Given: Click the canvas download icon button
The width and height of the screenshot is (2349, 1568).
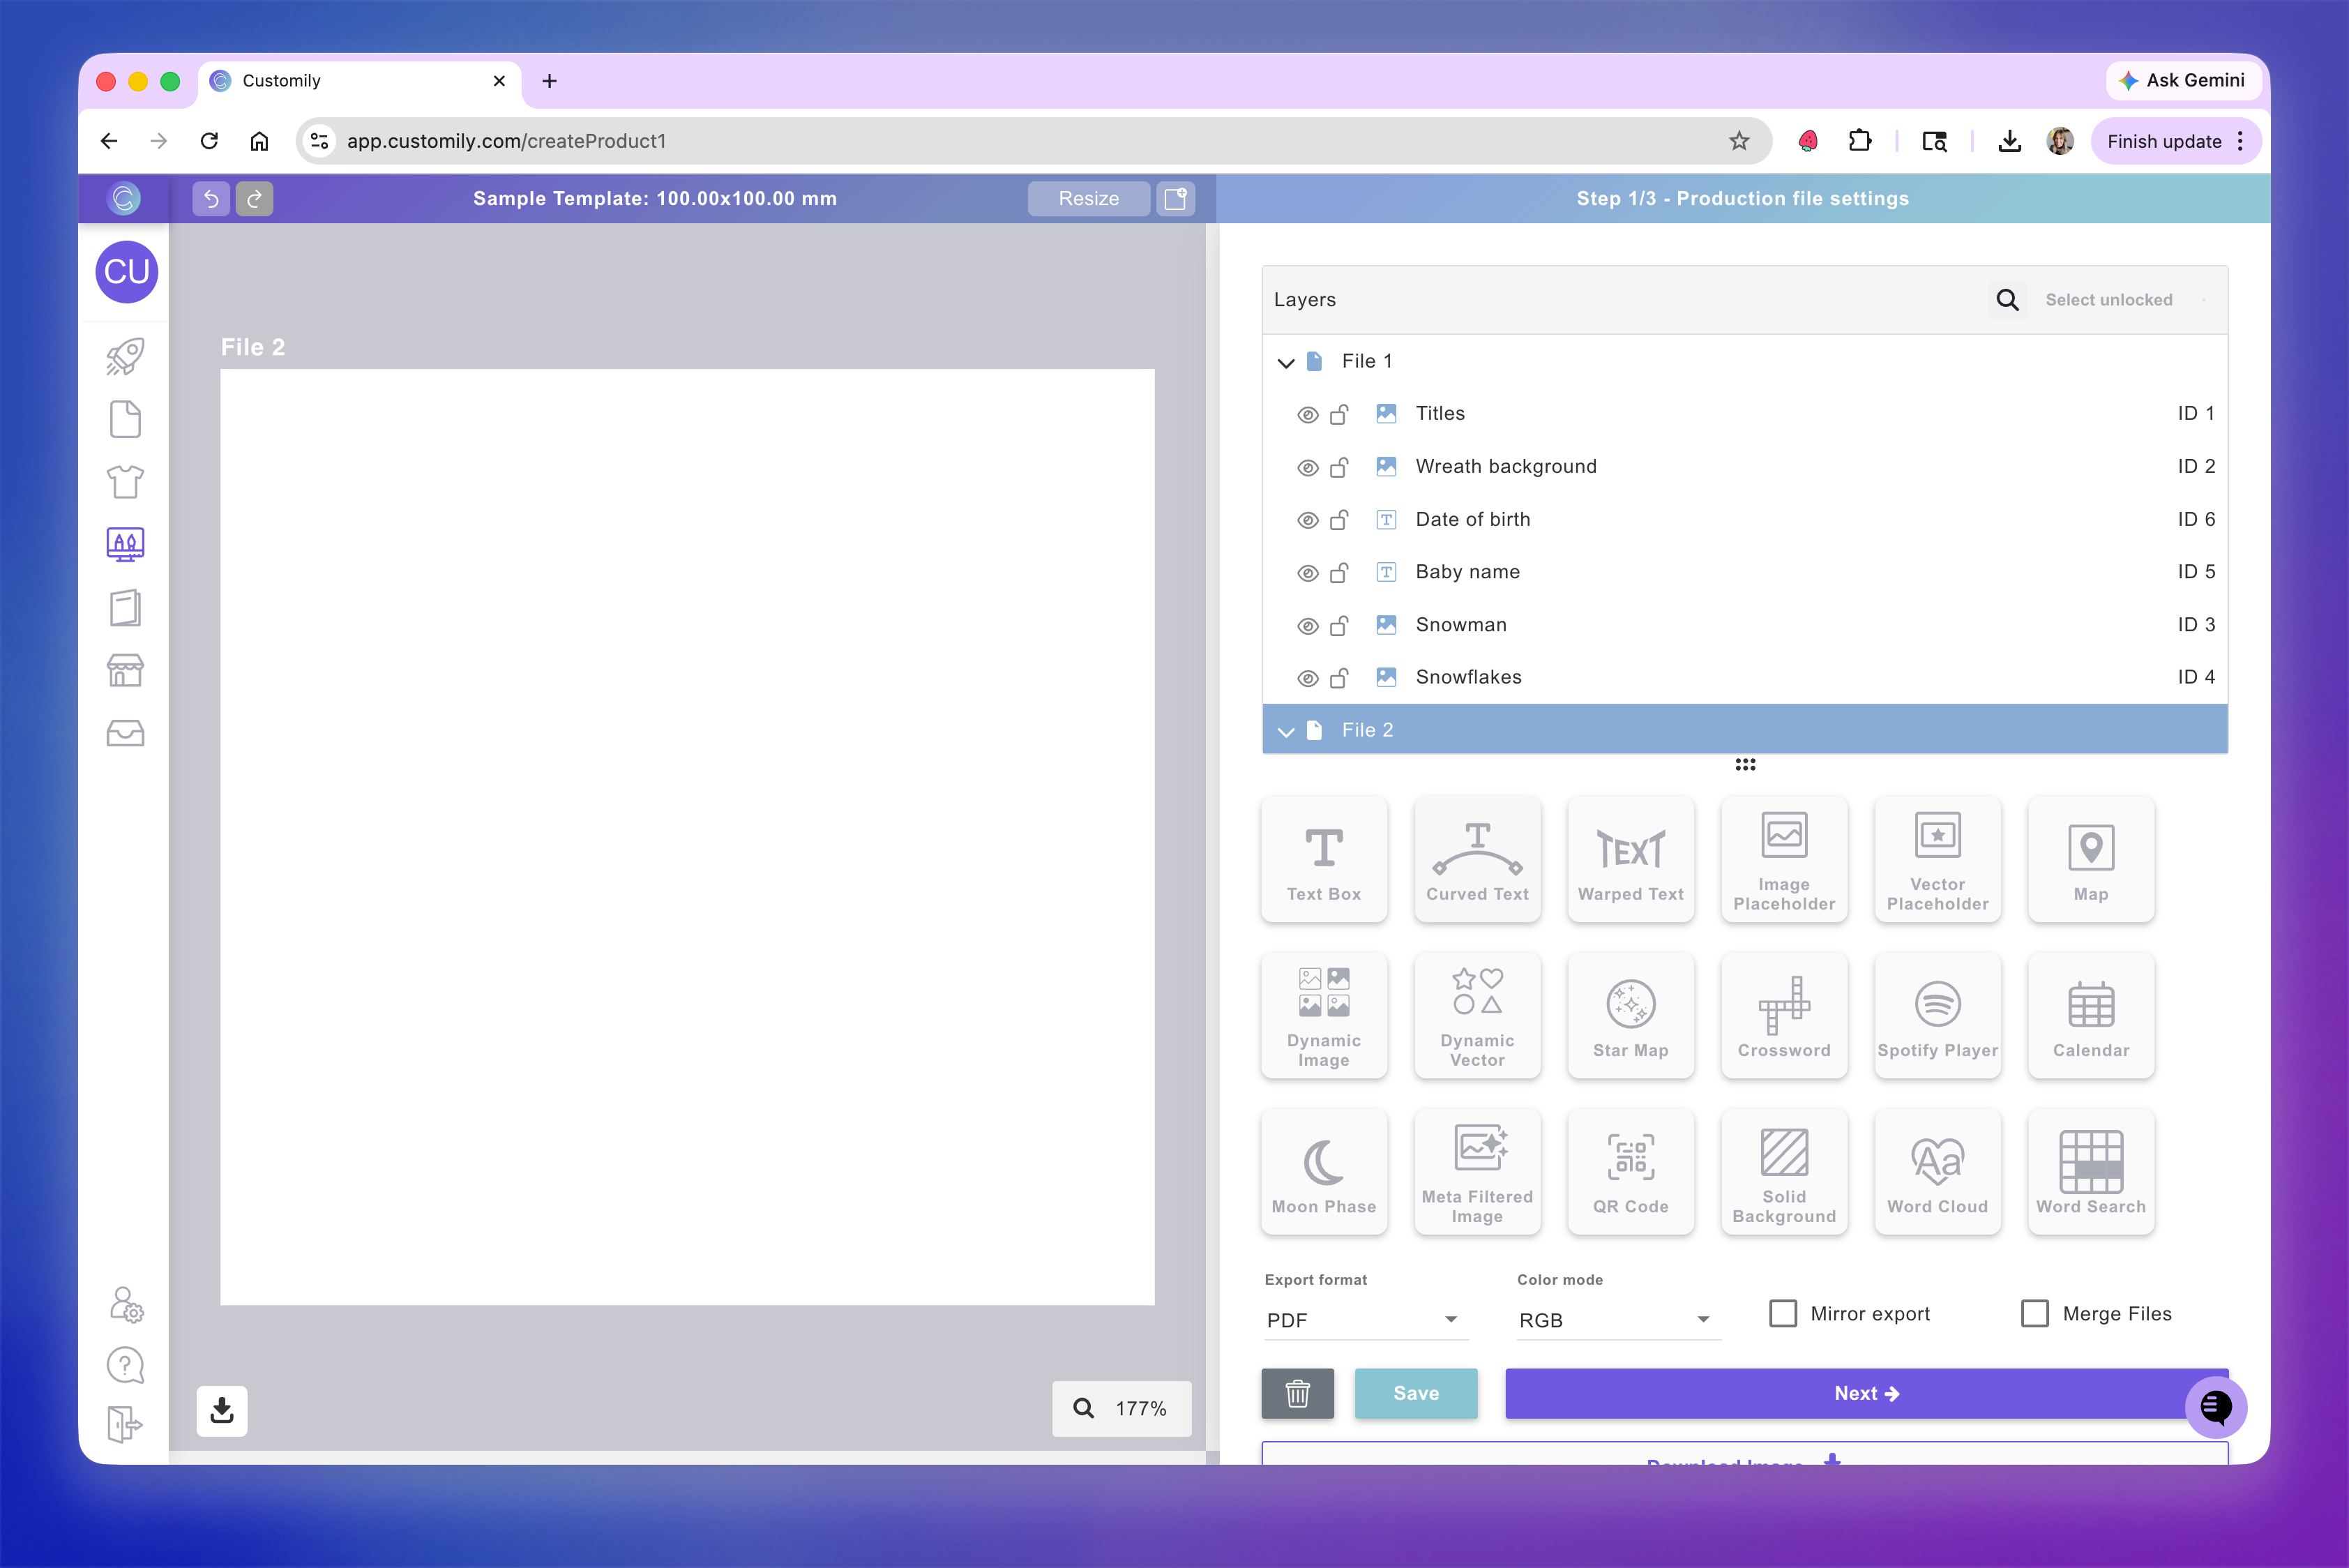Looking at the screenshot, I should pos(222,1410).
